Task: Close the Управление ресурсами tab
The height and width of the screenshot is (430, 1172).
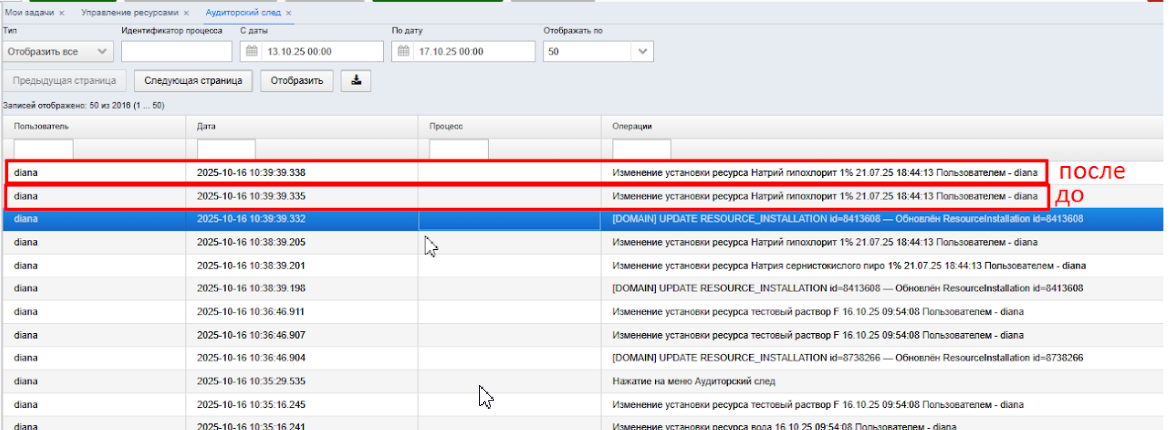Action: [186, 13]
